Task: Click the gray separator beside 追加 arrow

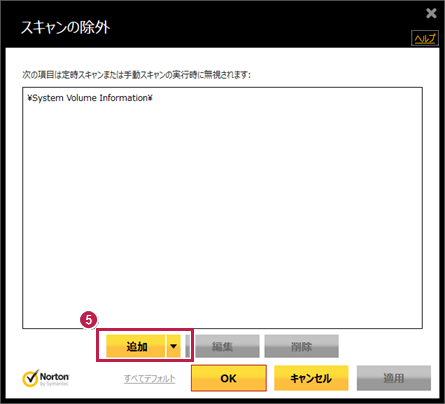Action: 188,346
